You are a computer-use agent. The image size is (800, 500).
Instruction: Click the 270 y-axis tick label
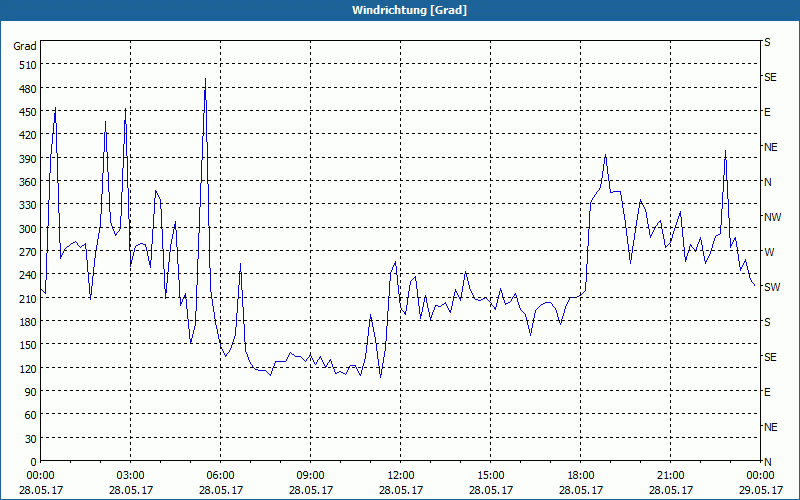[x=28, y=252]
